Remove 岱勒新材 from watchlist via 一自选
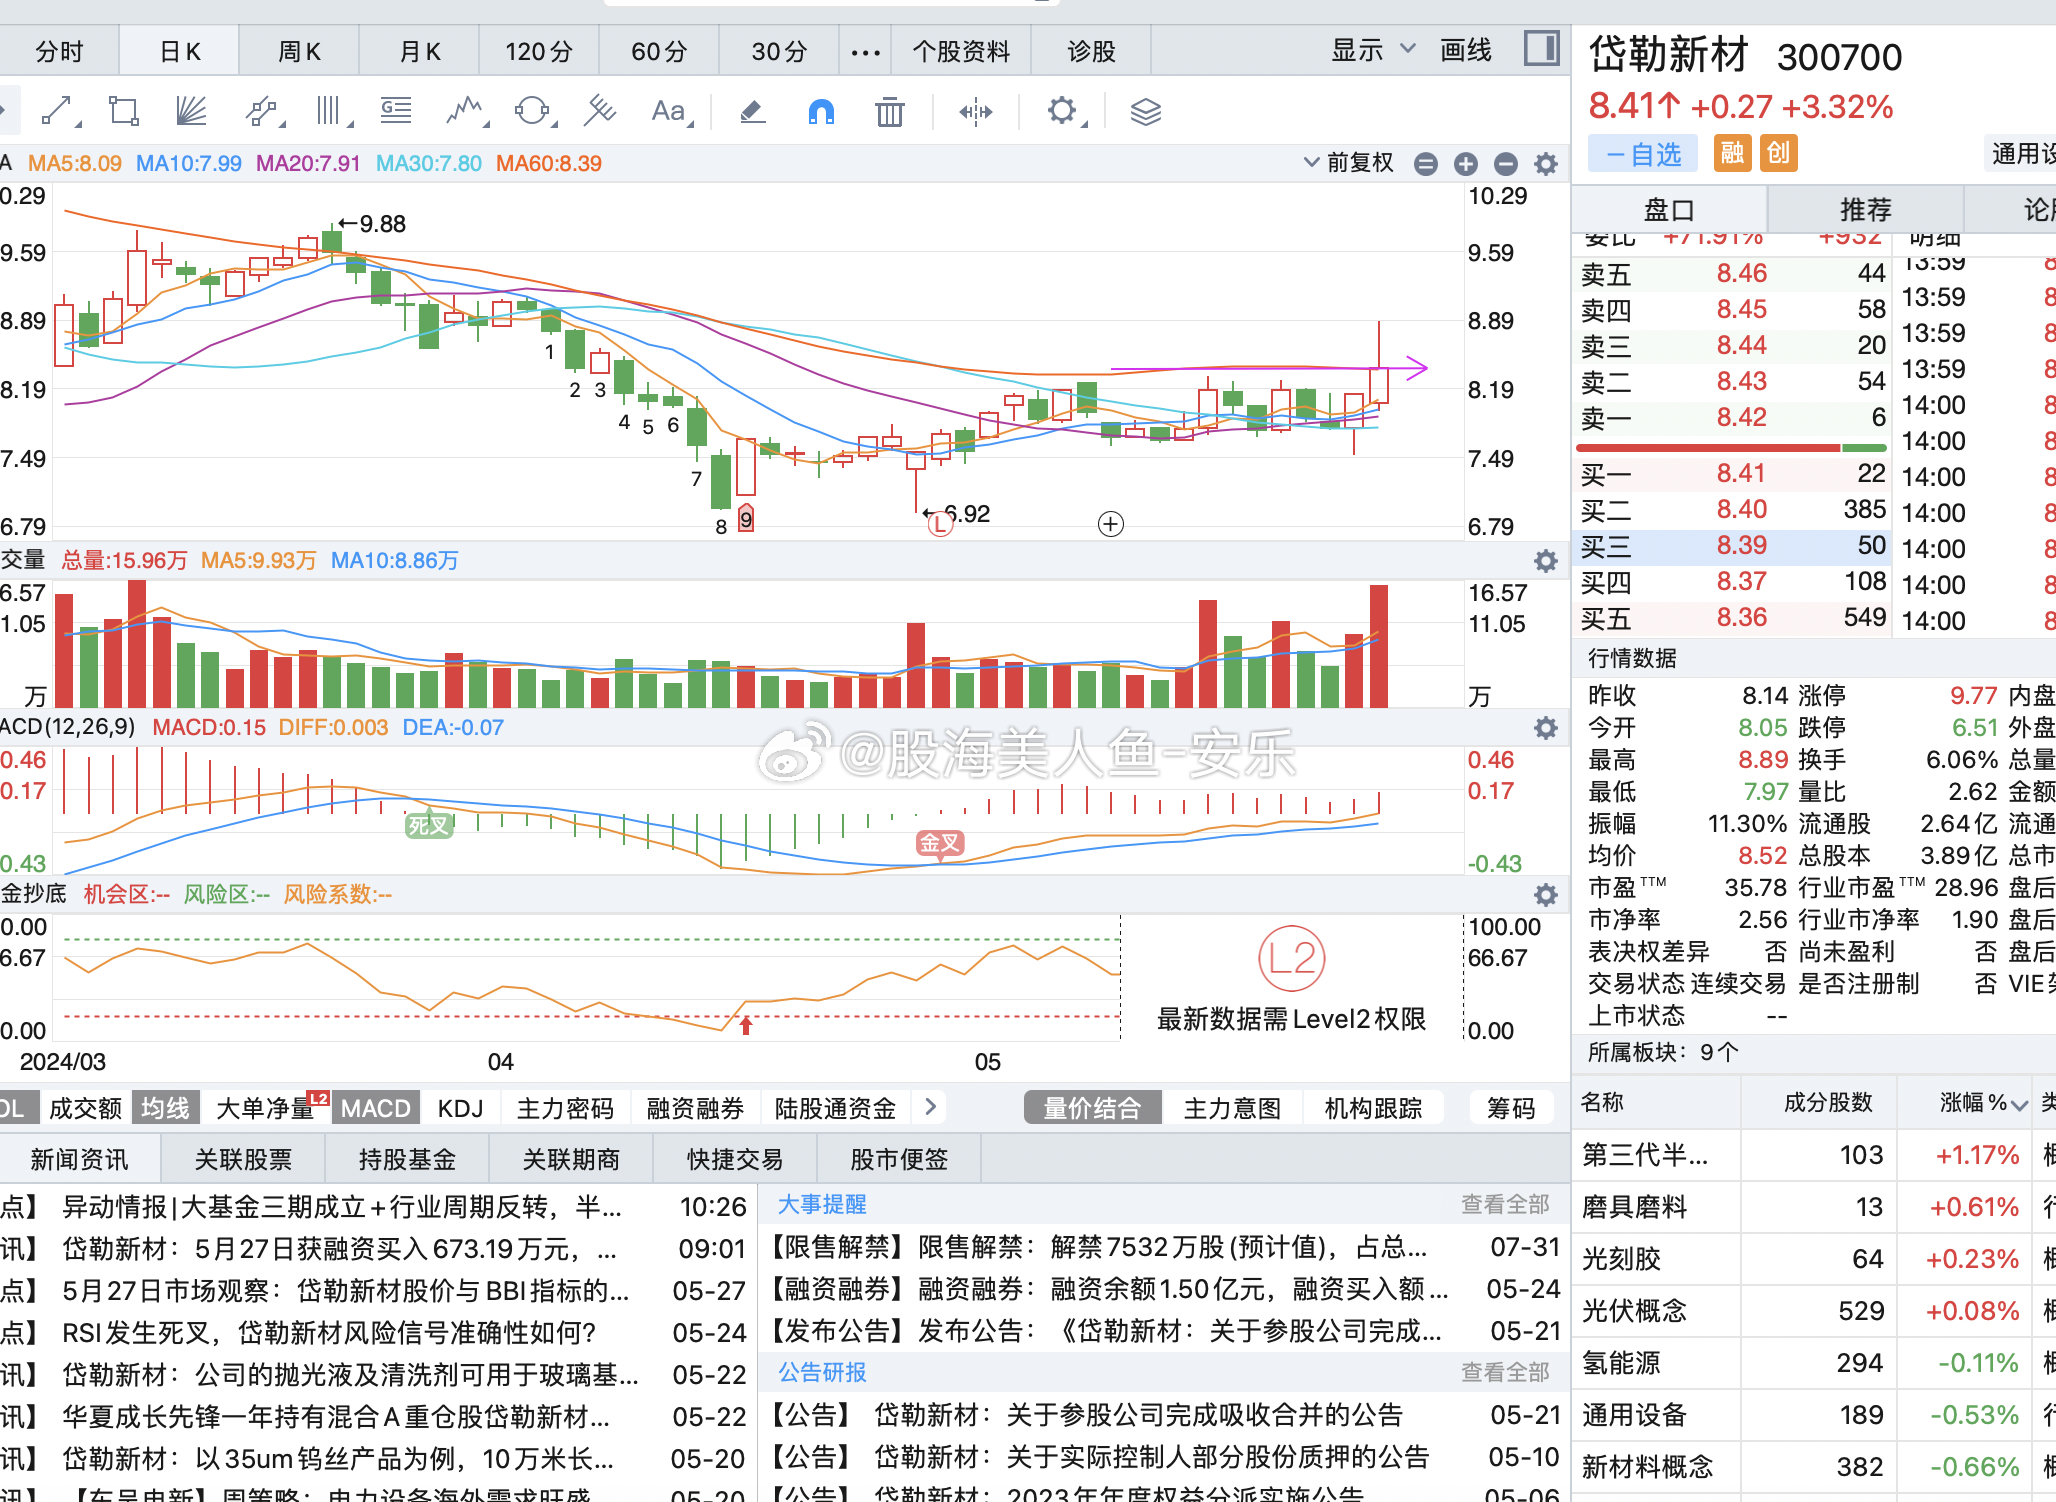Image resolution: width=2056 pixels, height=1502 pixels. tap(1641, 153)
